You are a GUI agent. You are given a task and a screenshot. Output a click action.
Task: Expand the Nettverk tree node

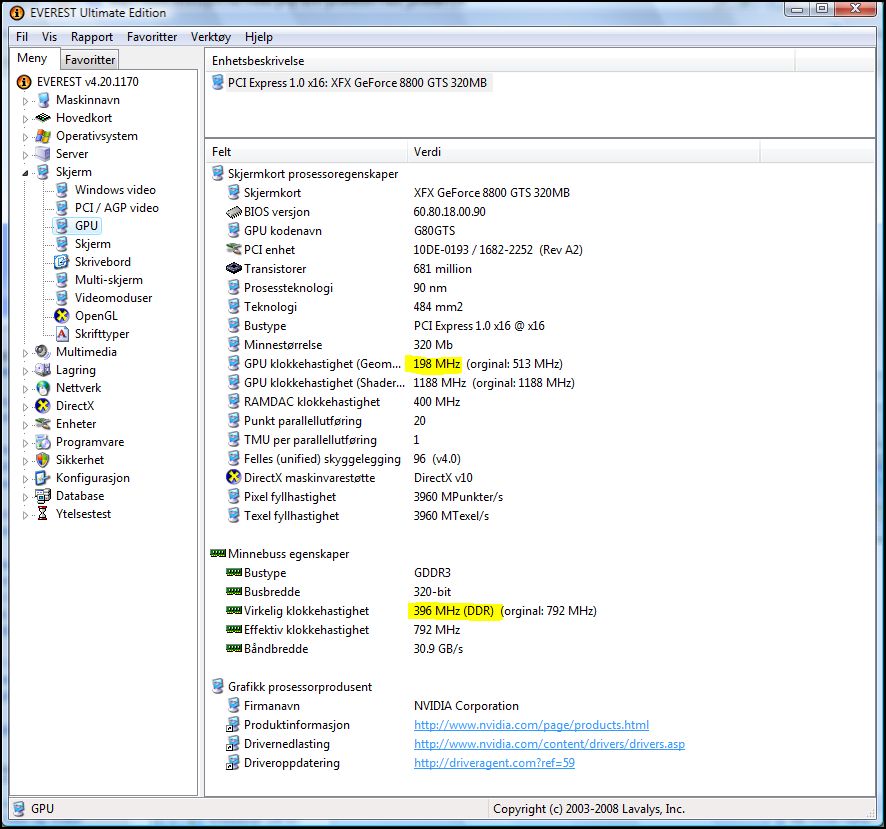[x=25, y=389]
